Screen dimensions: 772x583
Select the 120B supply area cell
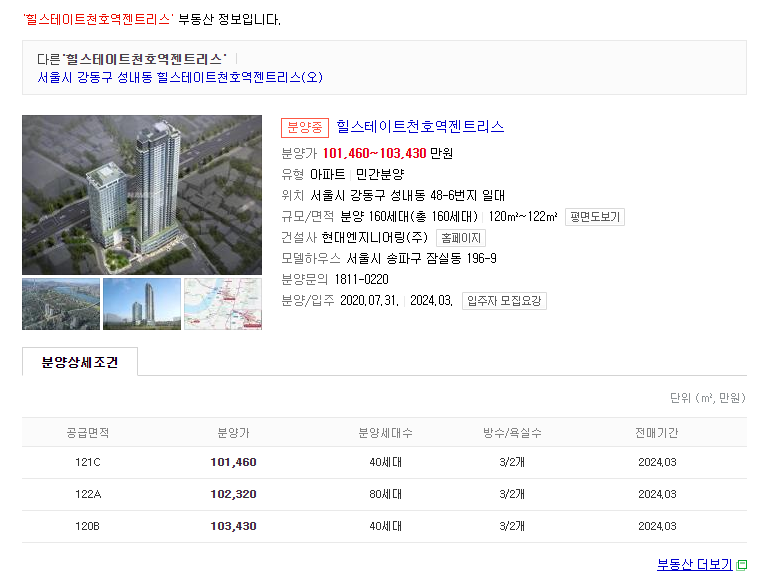pos(88,526)
